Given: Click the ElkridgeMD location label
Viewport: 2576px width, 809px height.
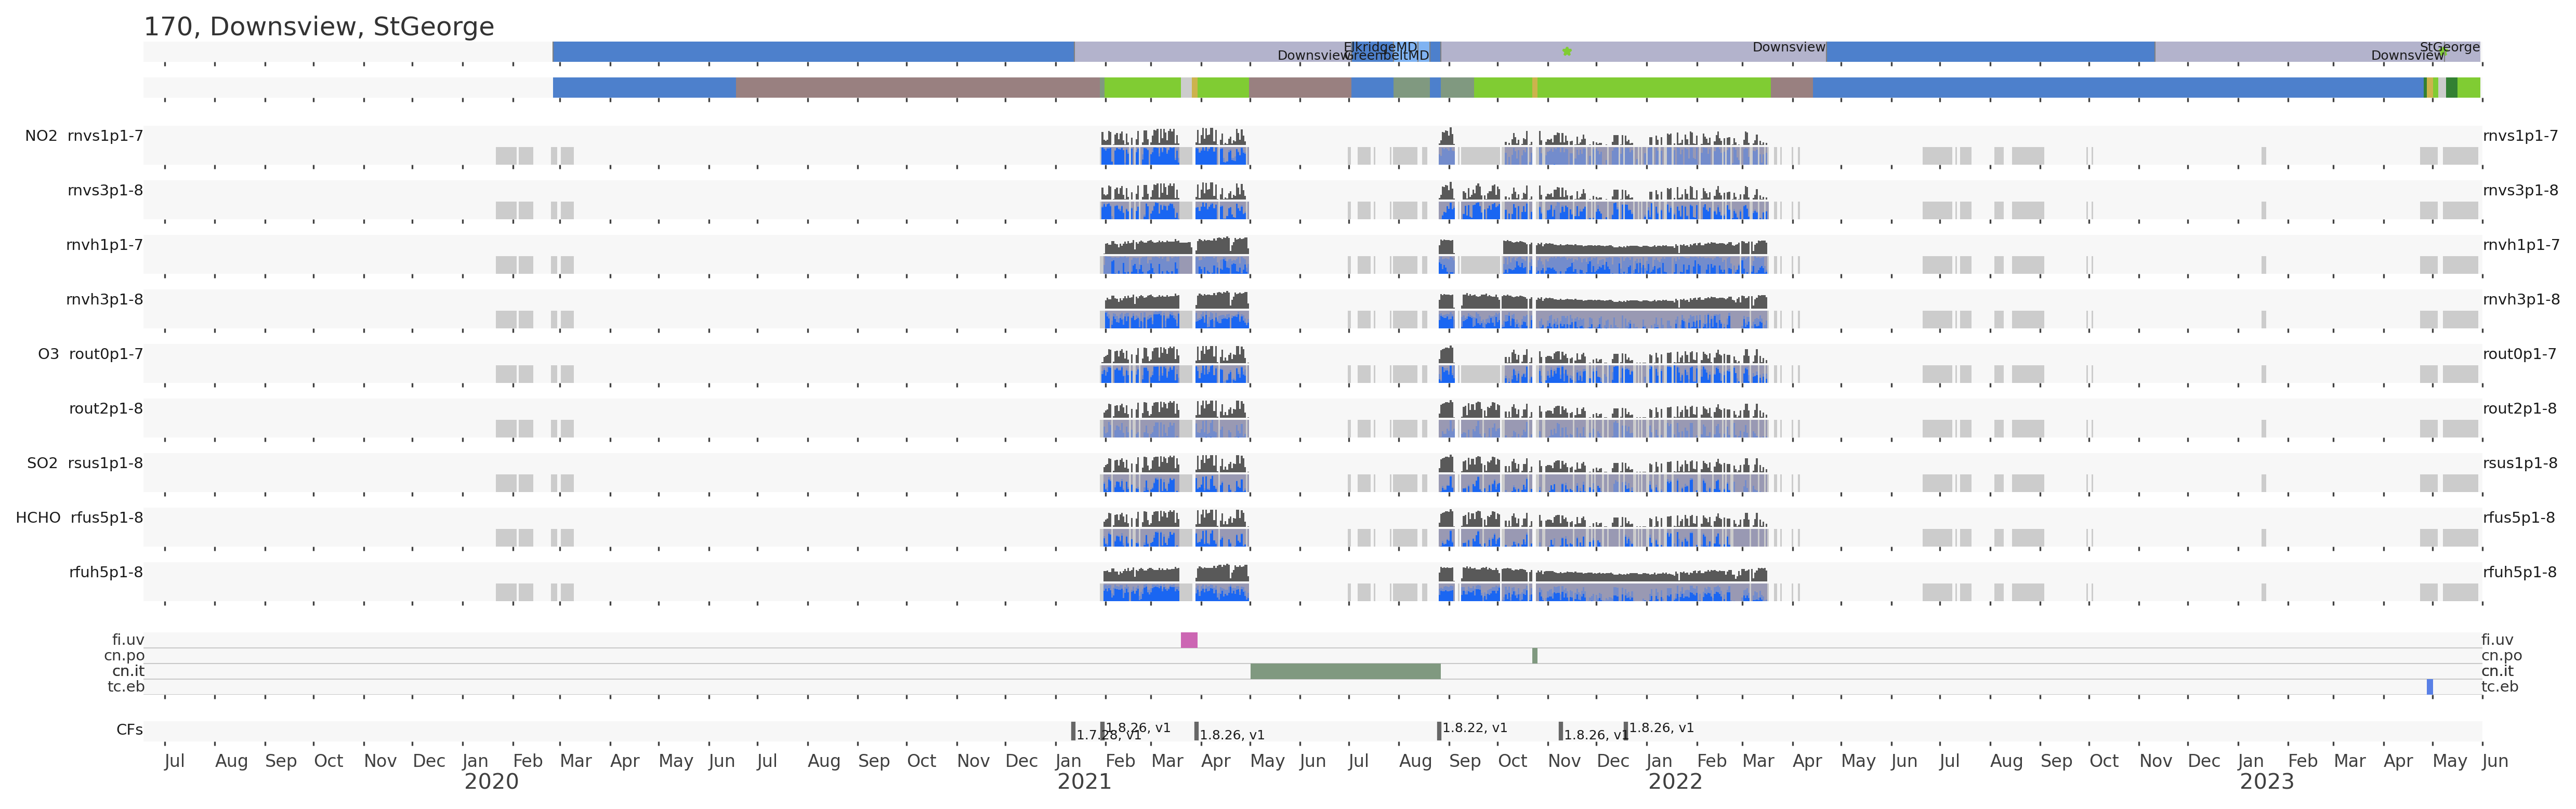Looking at the screenshot, I should [x=1380, y=47].
